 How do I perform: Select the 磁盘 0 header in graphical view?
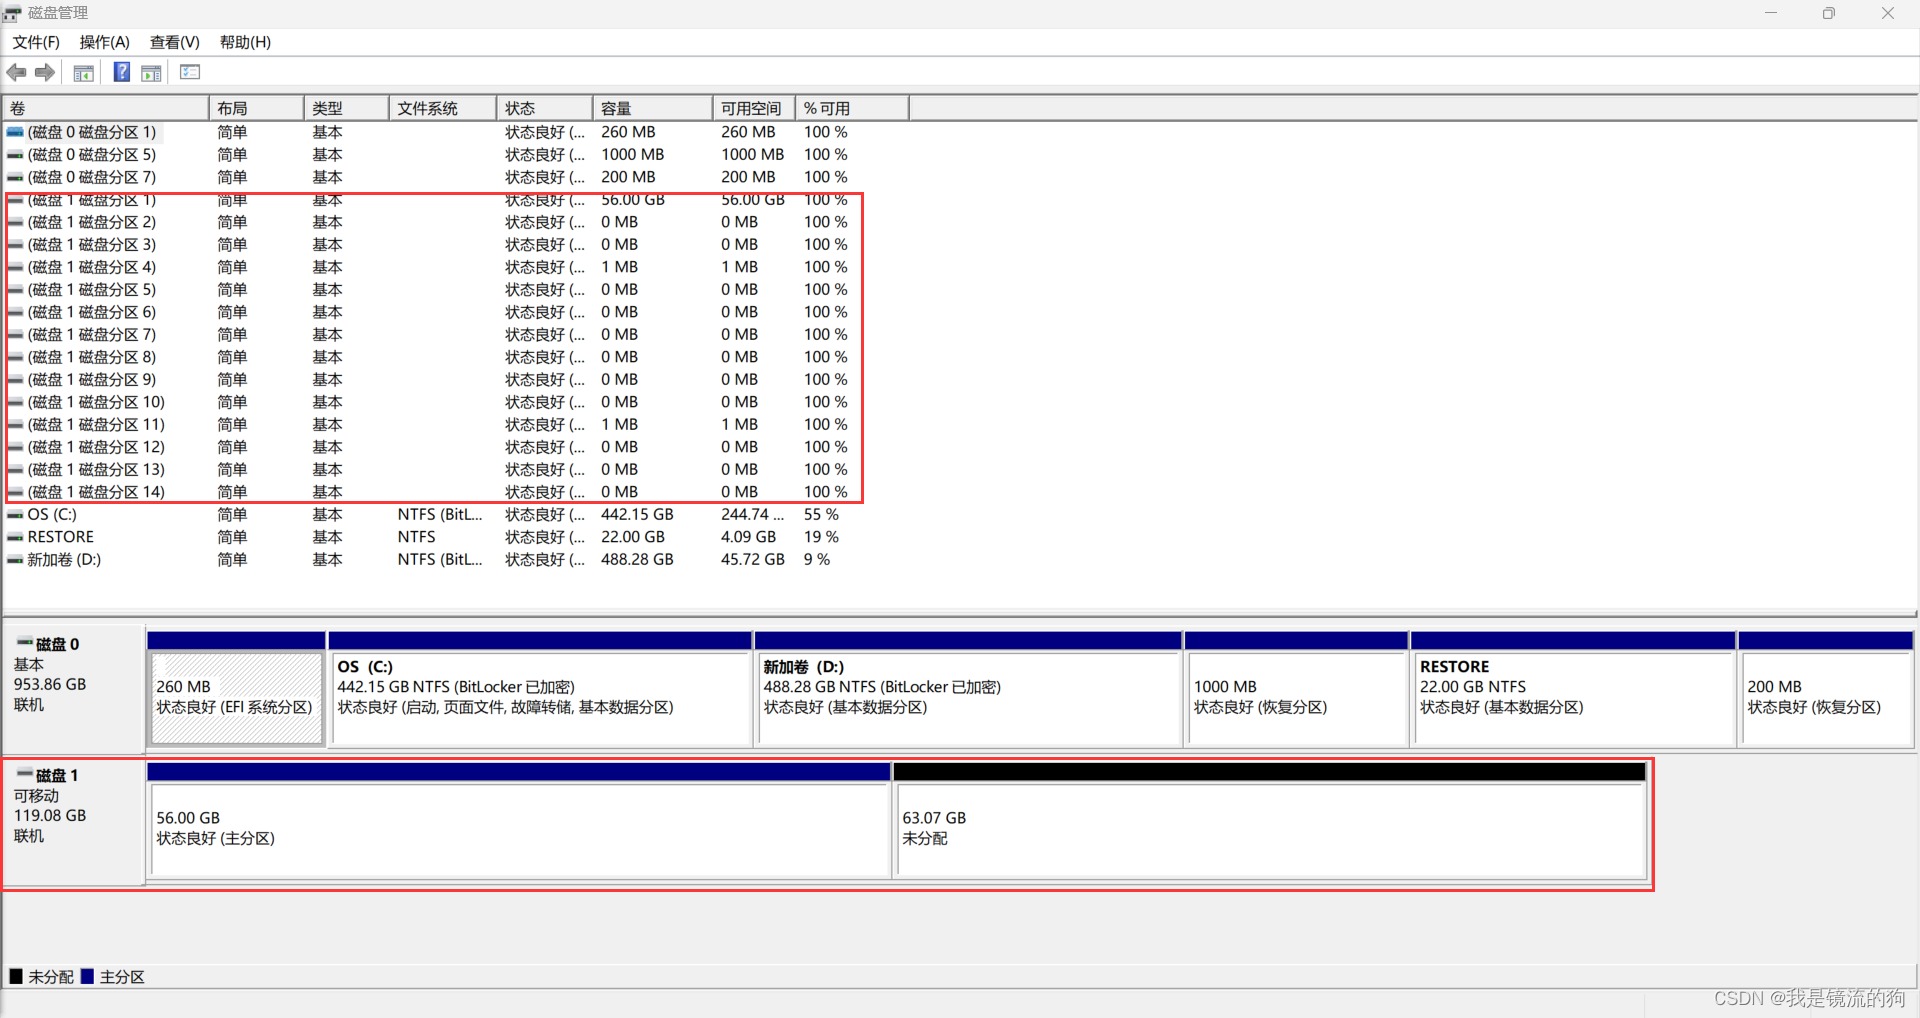(74, 690)
